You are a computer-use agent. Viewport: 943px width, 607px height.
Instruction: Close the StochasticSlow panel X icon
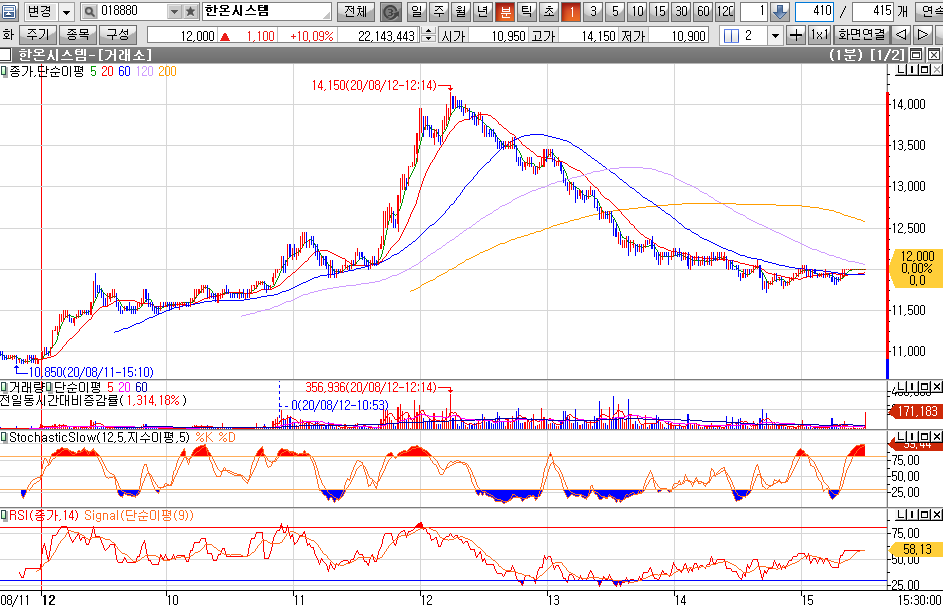pyautogui.click(x=937, y=437)
